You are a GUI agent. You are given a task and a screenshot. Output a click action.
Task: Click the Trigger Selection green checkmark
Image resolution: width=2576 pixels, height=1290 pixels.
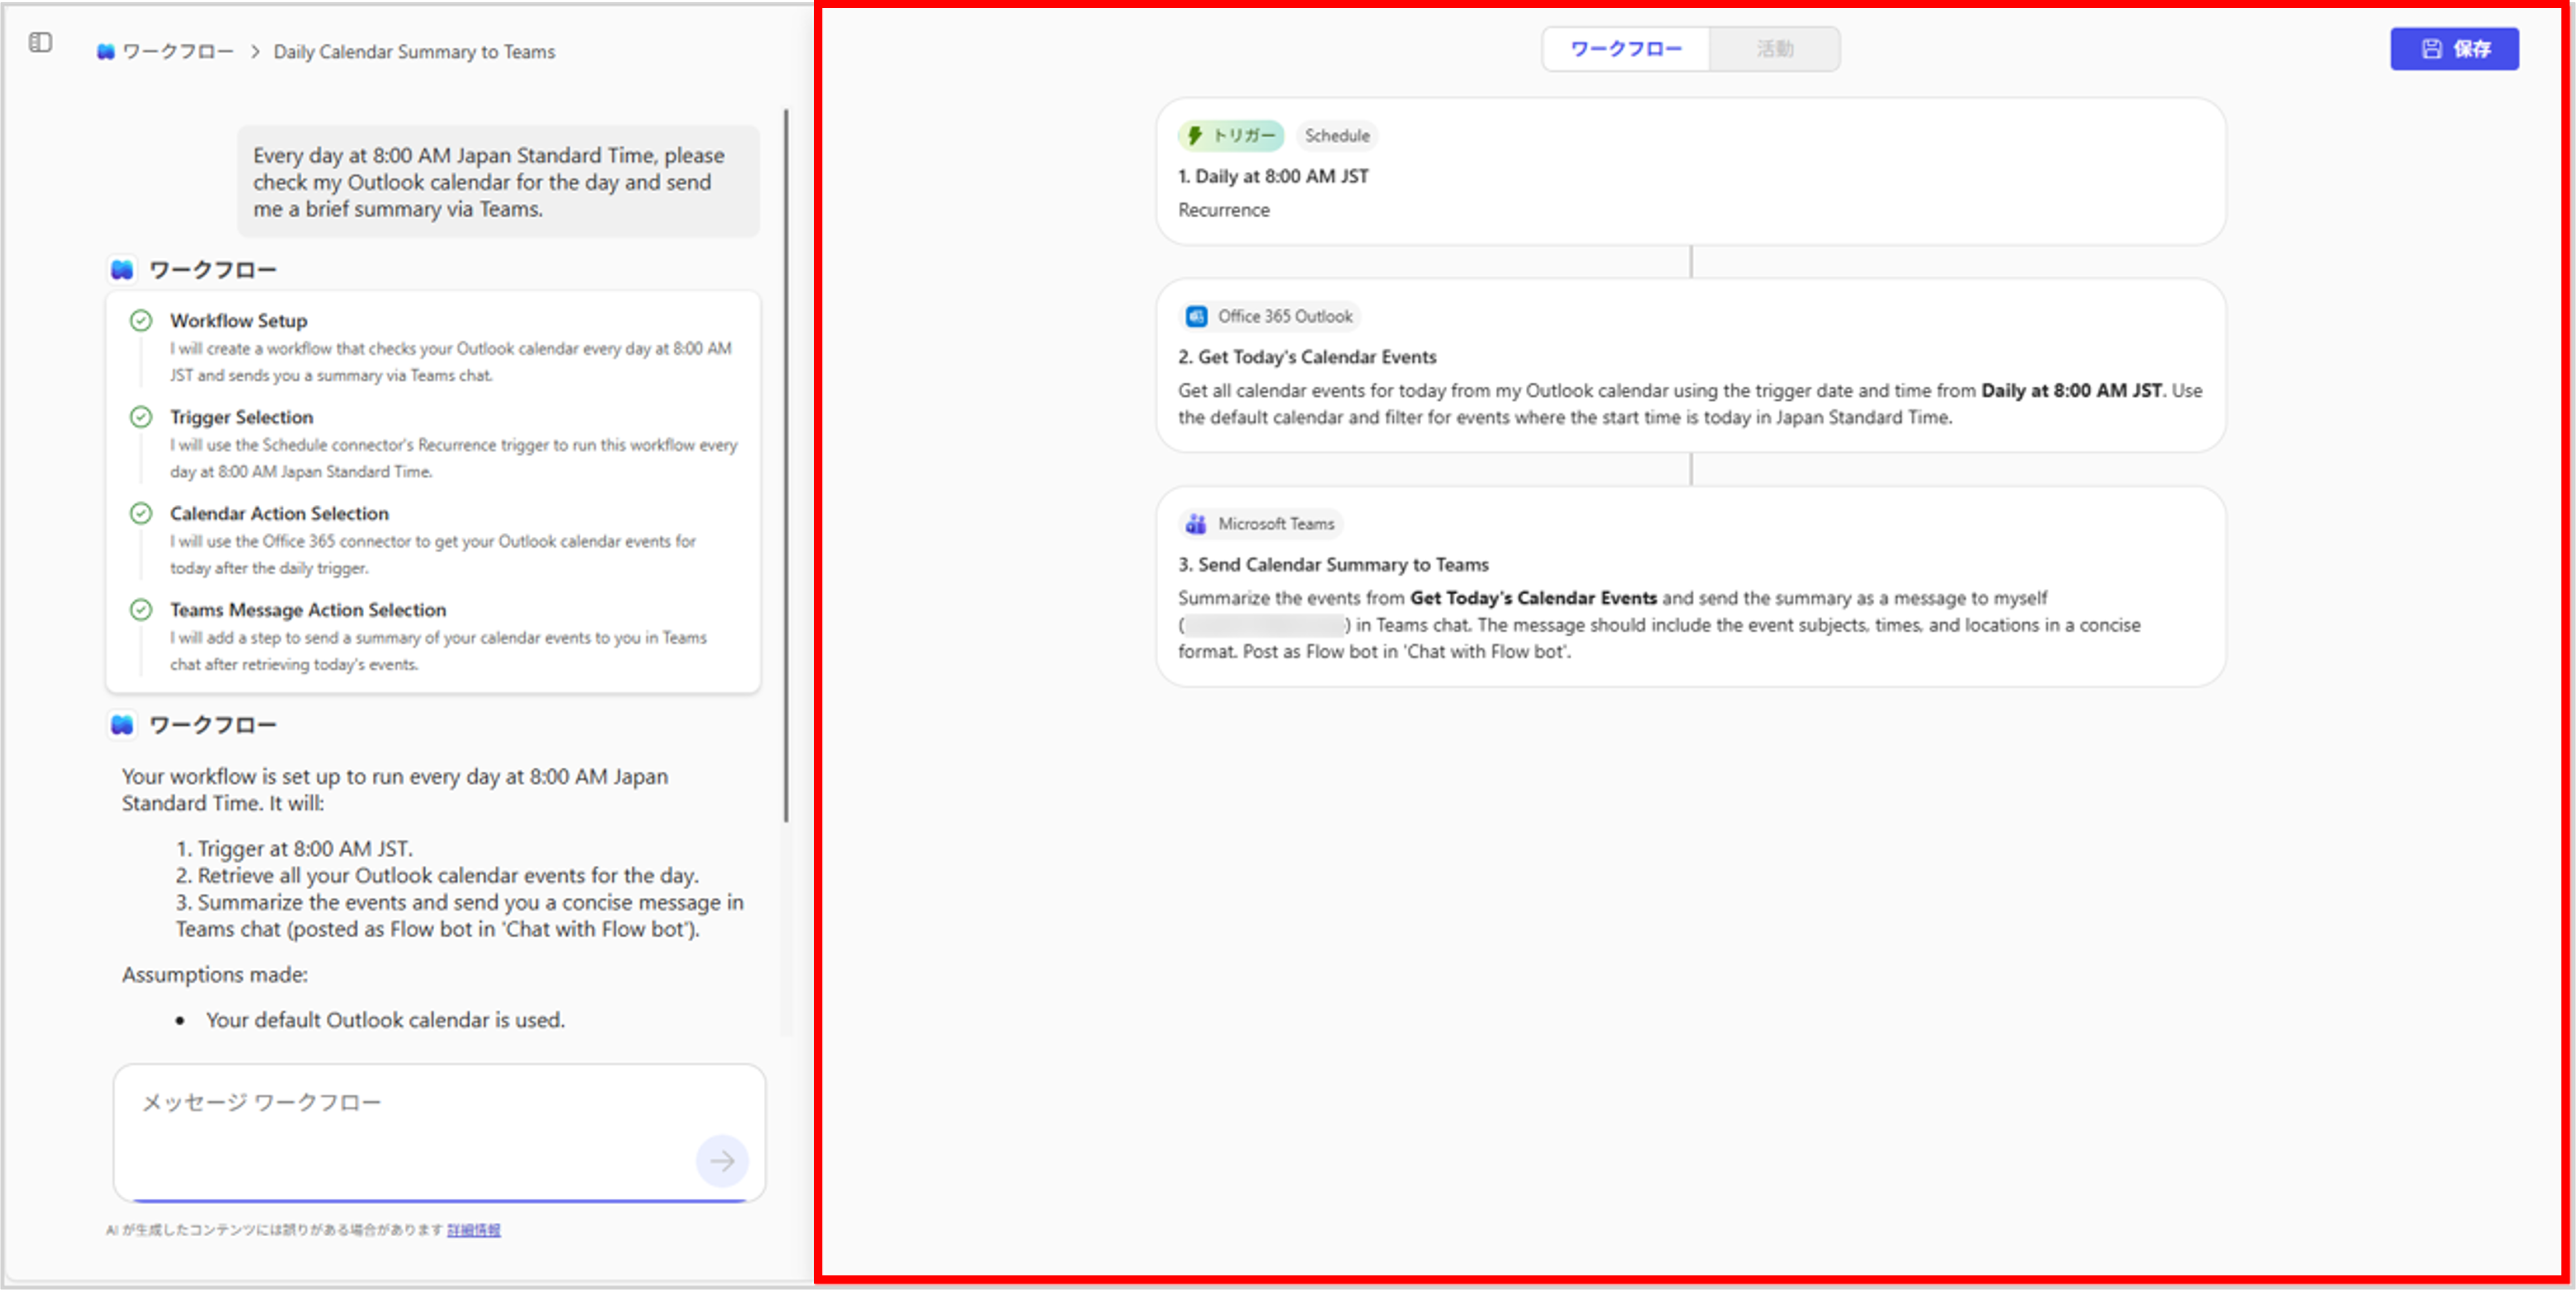click(141, 417)
